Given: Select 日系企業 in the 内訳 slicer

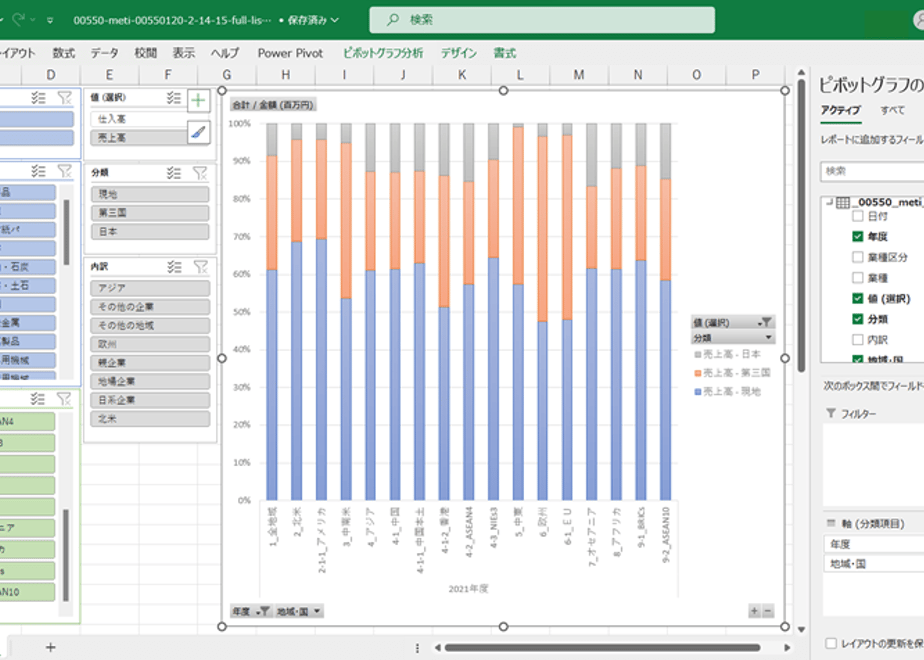Looking at the screenshot, I should click(150, 400).
